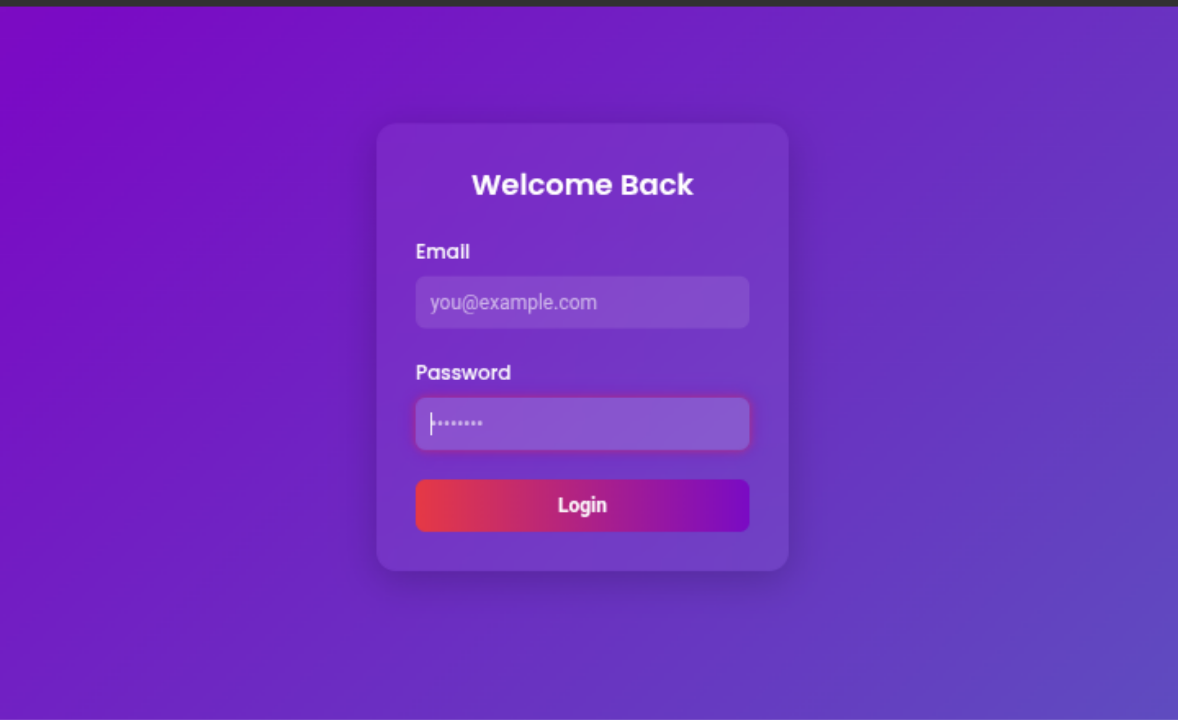Screen dimensions: 1178x720
Task: Click empty card area below Login button
Action: [x=582, y=551]
